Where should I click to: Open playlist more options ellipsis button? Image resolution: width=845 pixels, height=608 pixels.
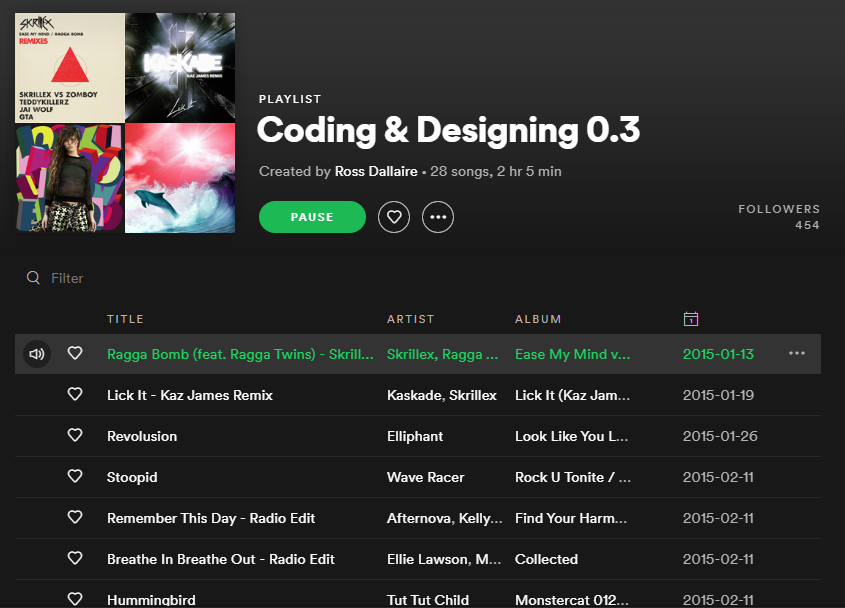click(438, 217)
